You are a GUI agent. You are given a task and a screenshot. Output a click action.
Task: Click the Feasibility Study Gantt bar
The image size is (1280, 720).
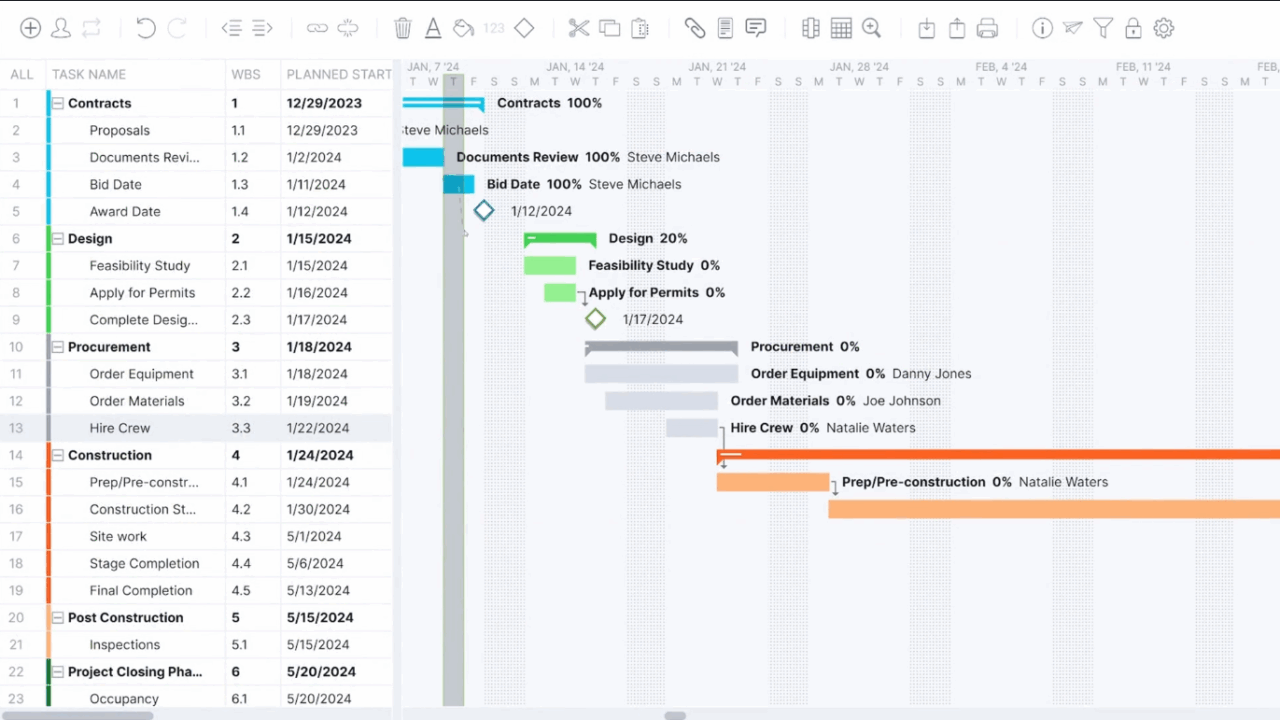[550, 265]
